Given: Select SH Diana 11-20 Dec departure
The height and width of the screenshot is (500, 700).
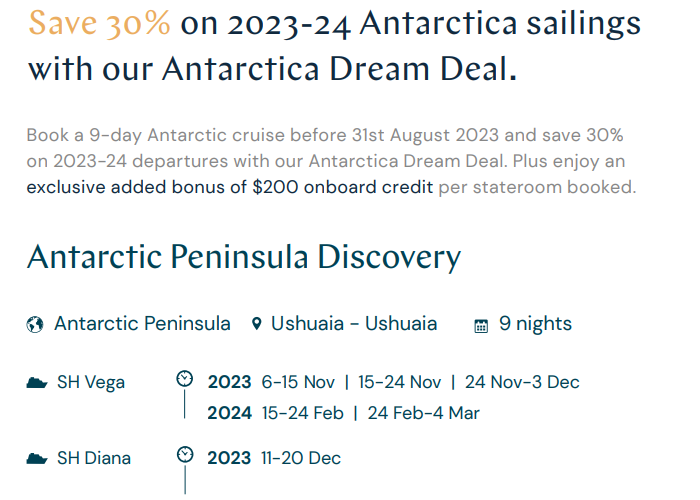Looking at the screenshot, I should [x=301, y=458].
